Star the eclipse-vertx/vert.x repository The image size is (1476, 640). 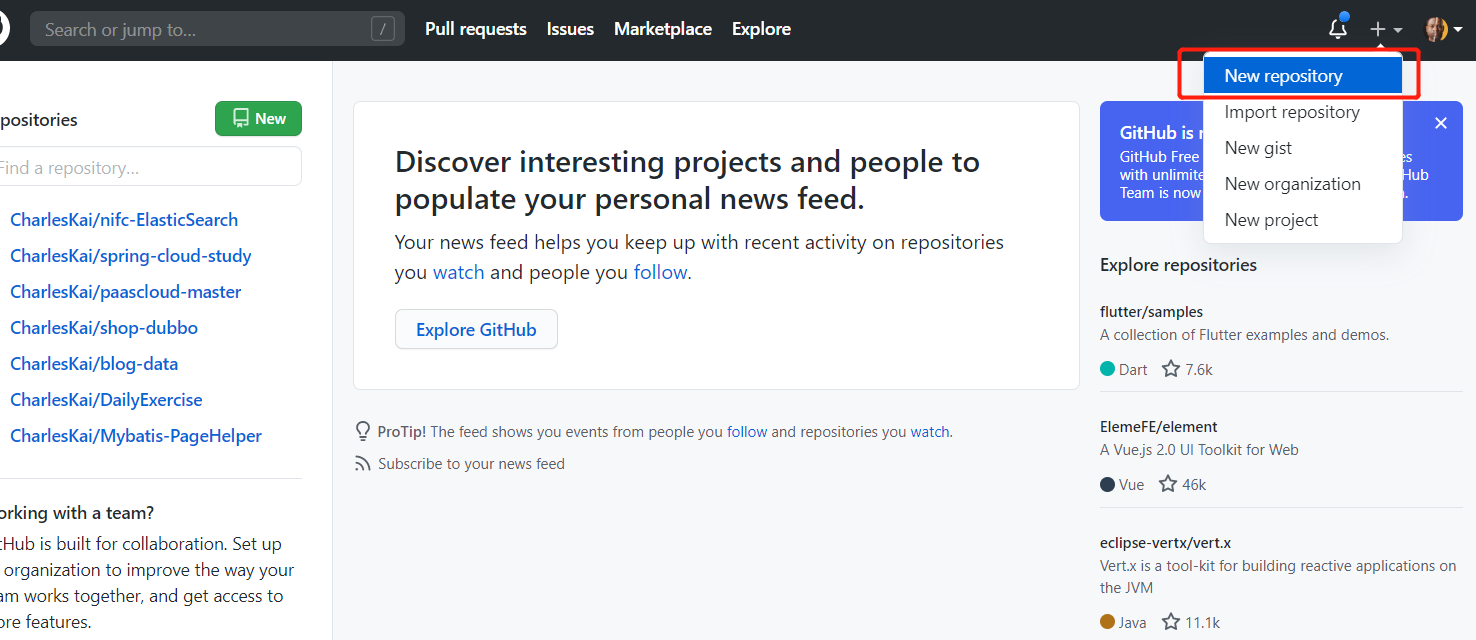1171,622
